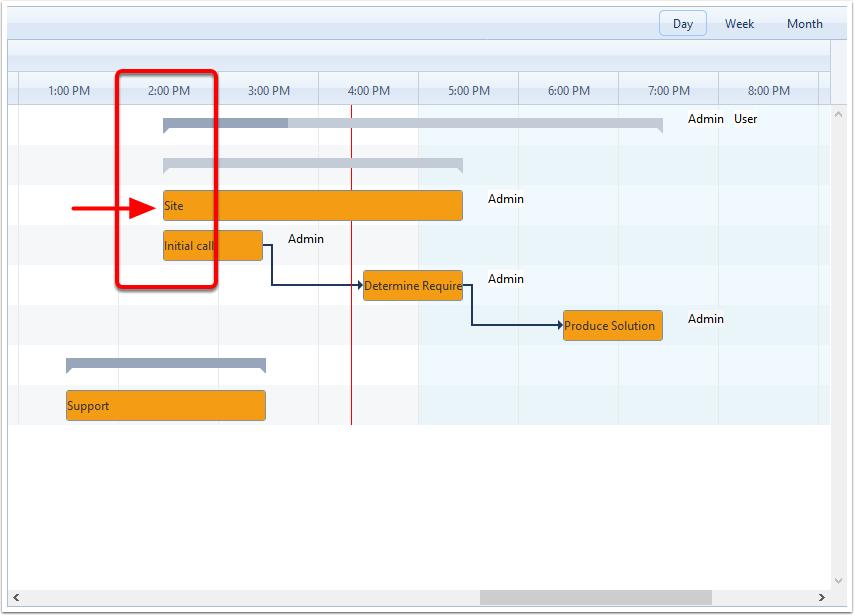Screen dimensions: 854x615
Task: Select the Site task bar
Action: (313, 205)
